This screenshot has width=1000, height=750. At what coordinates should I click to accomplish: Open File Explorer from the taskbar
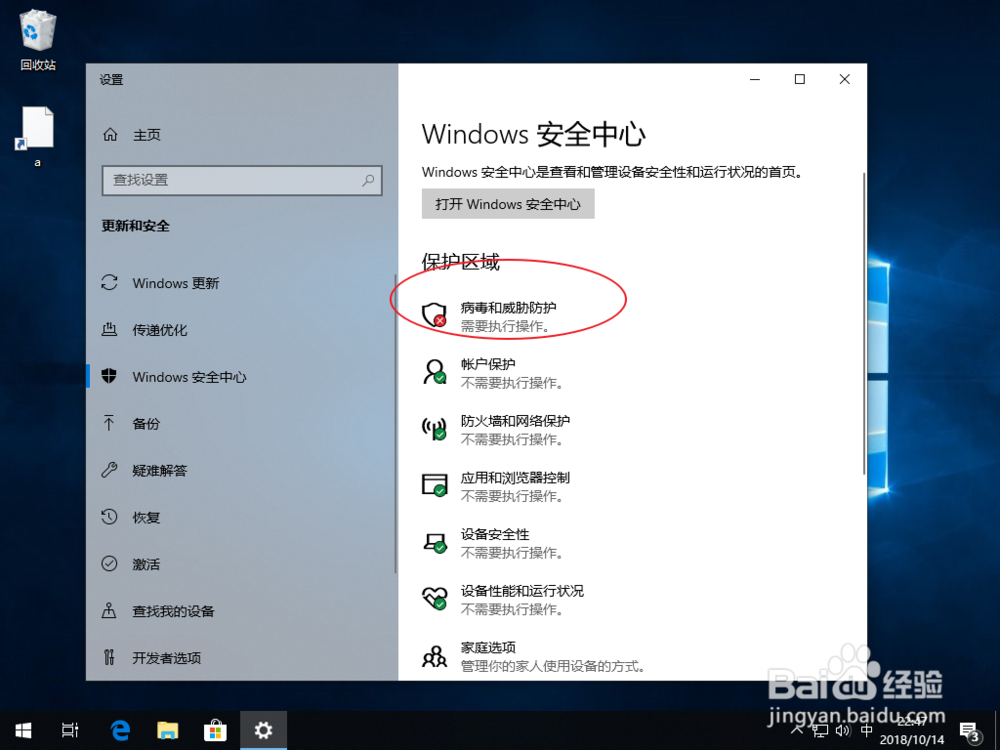click(x=168, y=730)
